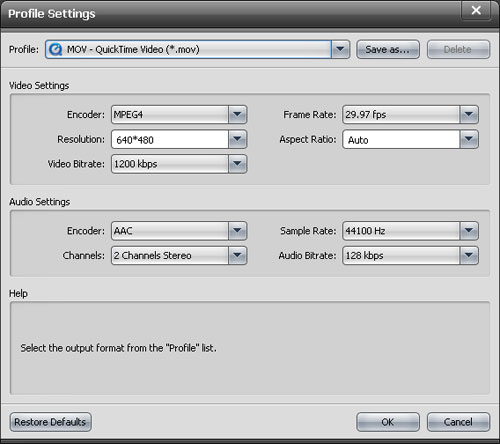The height and width of the screenshot is (444, 500).
Task: Expand the Aspect Ratio Auto dropdown
Action: coord(469,139)
